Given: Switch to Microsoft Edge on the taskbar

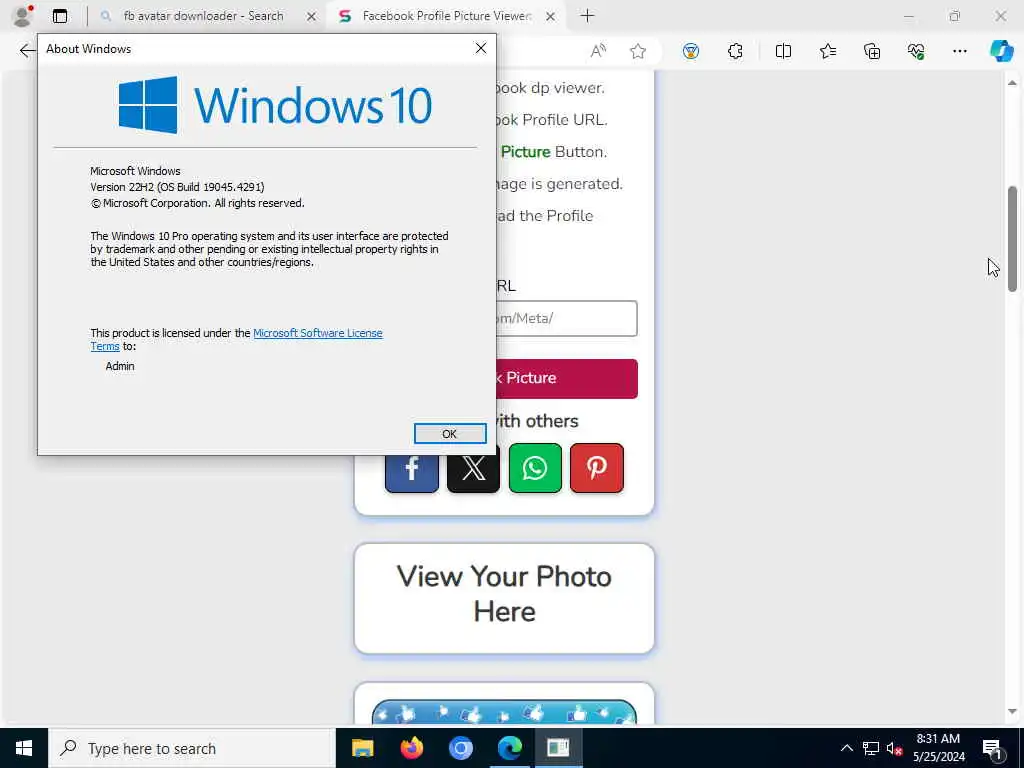Looking at the screenshot, I should (x=509, y=748).
